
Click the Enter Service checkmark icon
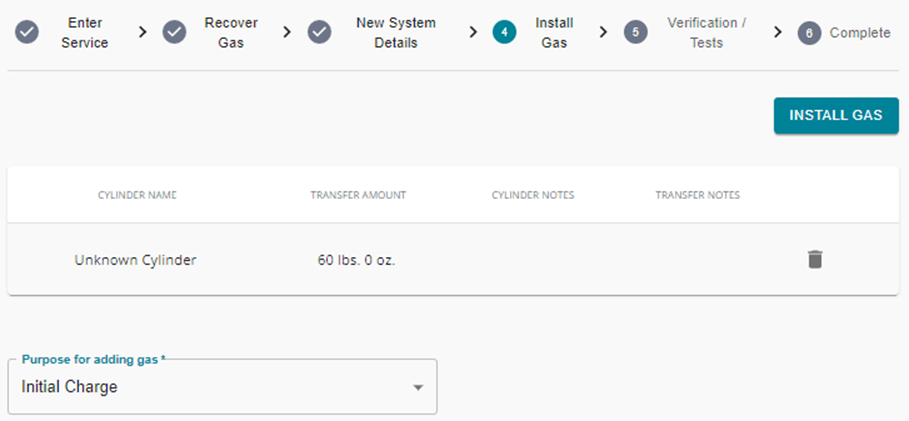tap(27, 32)
